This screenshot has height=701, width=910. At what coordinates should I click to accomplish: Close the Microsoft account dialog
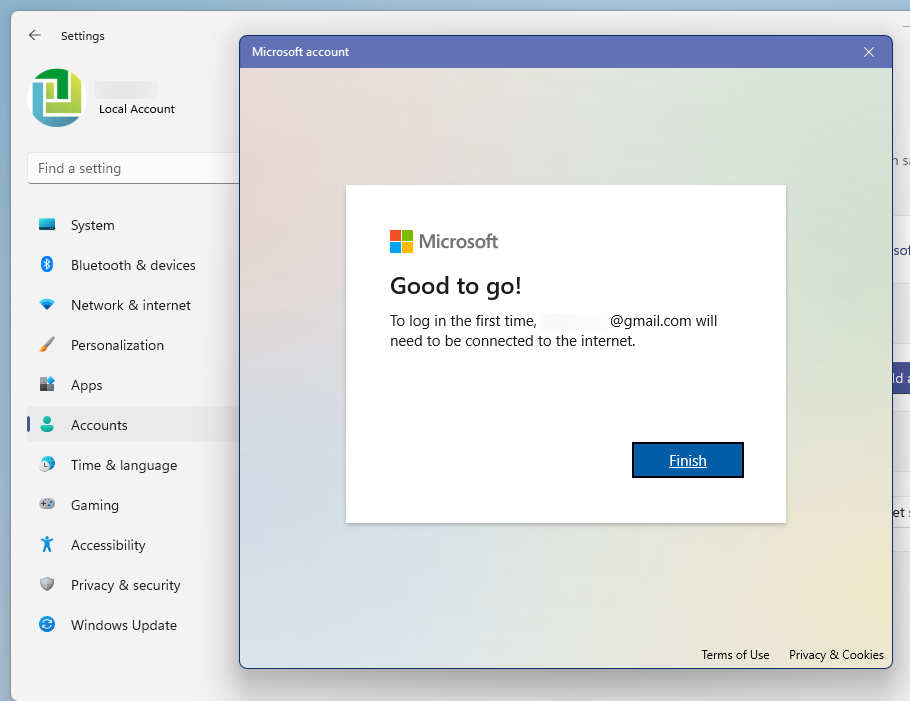coord(868,52)
